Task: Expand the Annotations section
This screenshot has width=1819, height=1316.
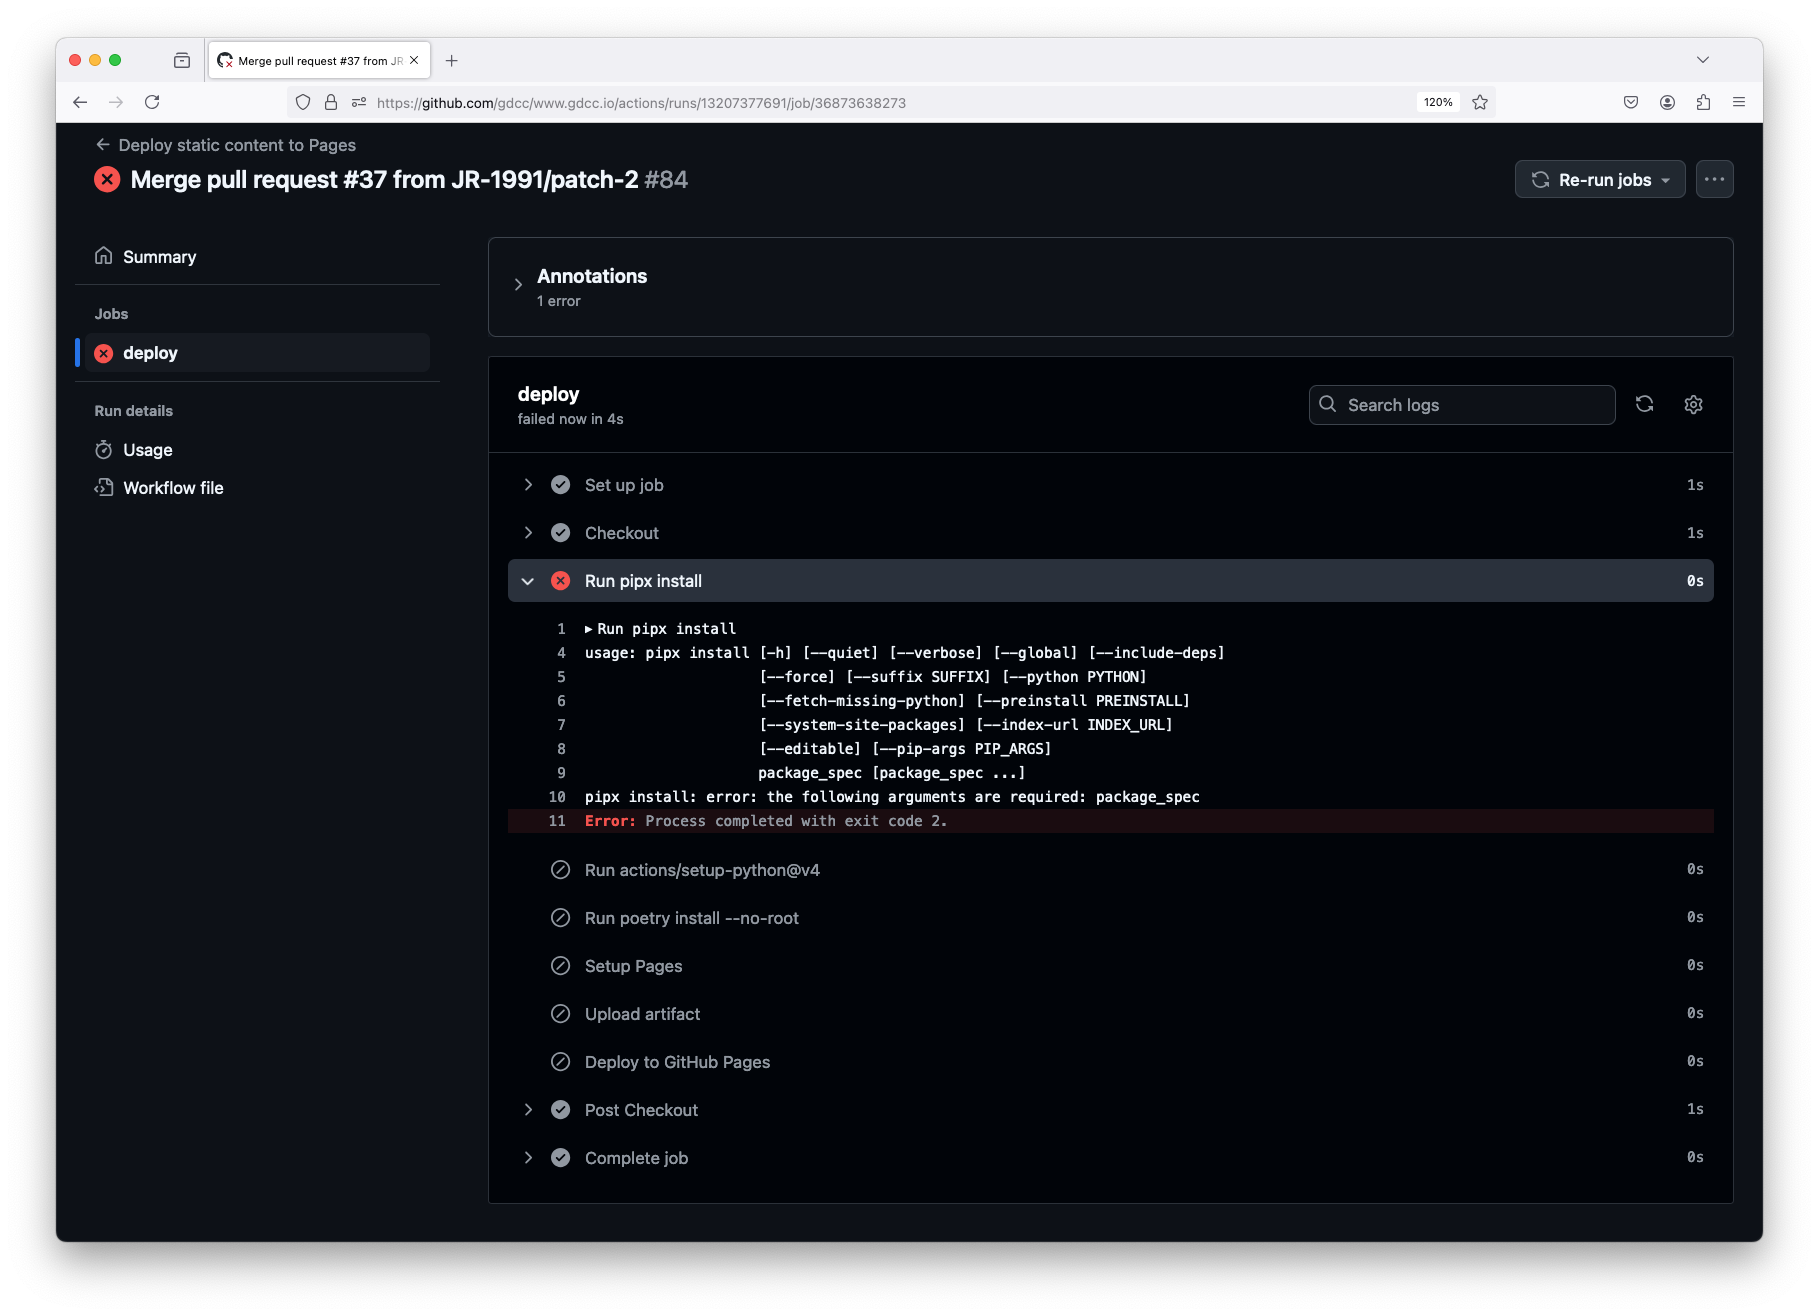Action: [x=518, y=285]
